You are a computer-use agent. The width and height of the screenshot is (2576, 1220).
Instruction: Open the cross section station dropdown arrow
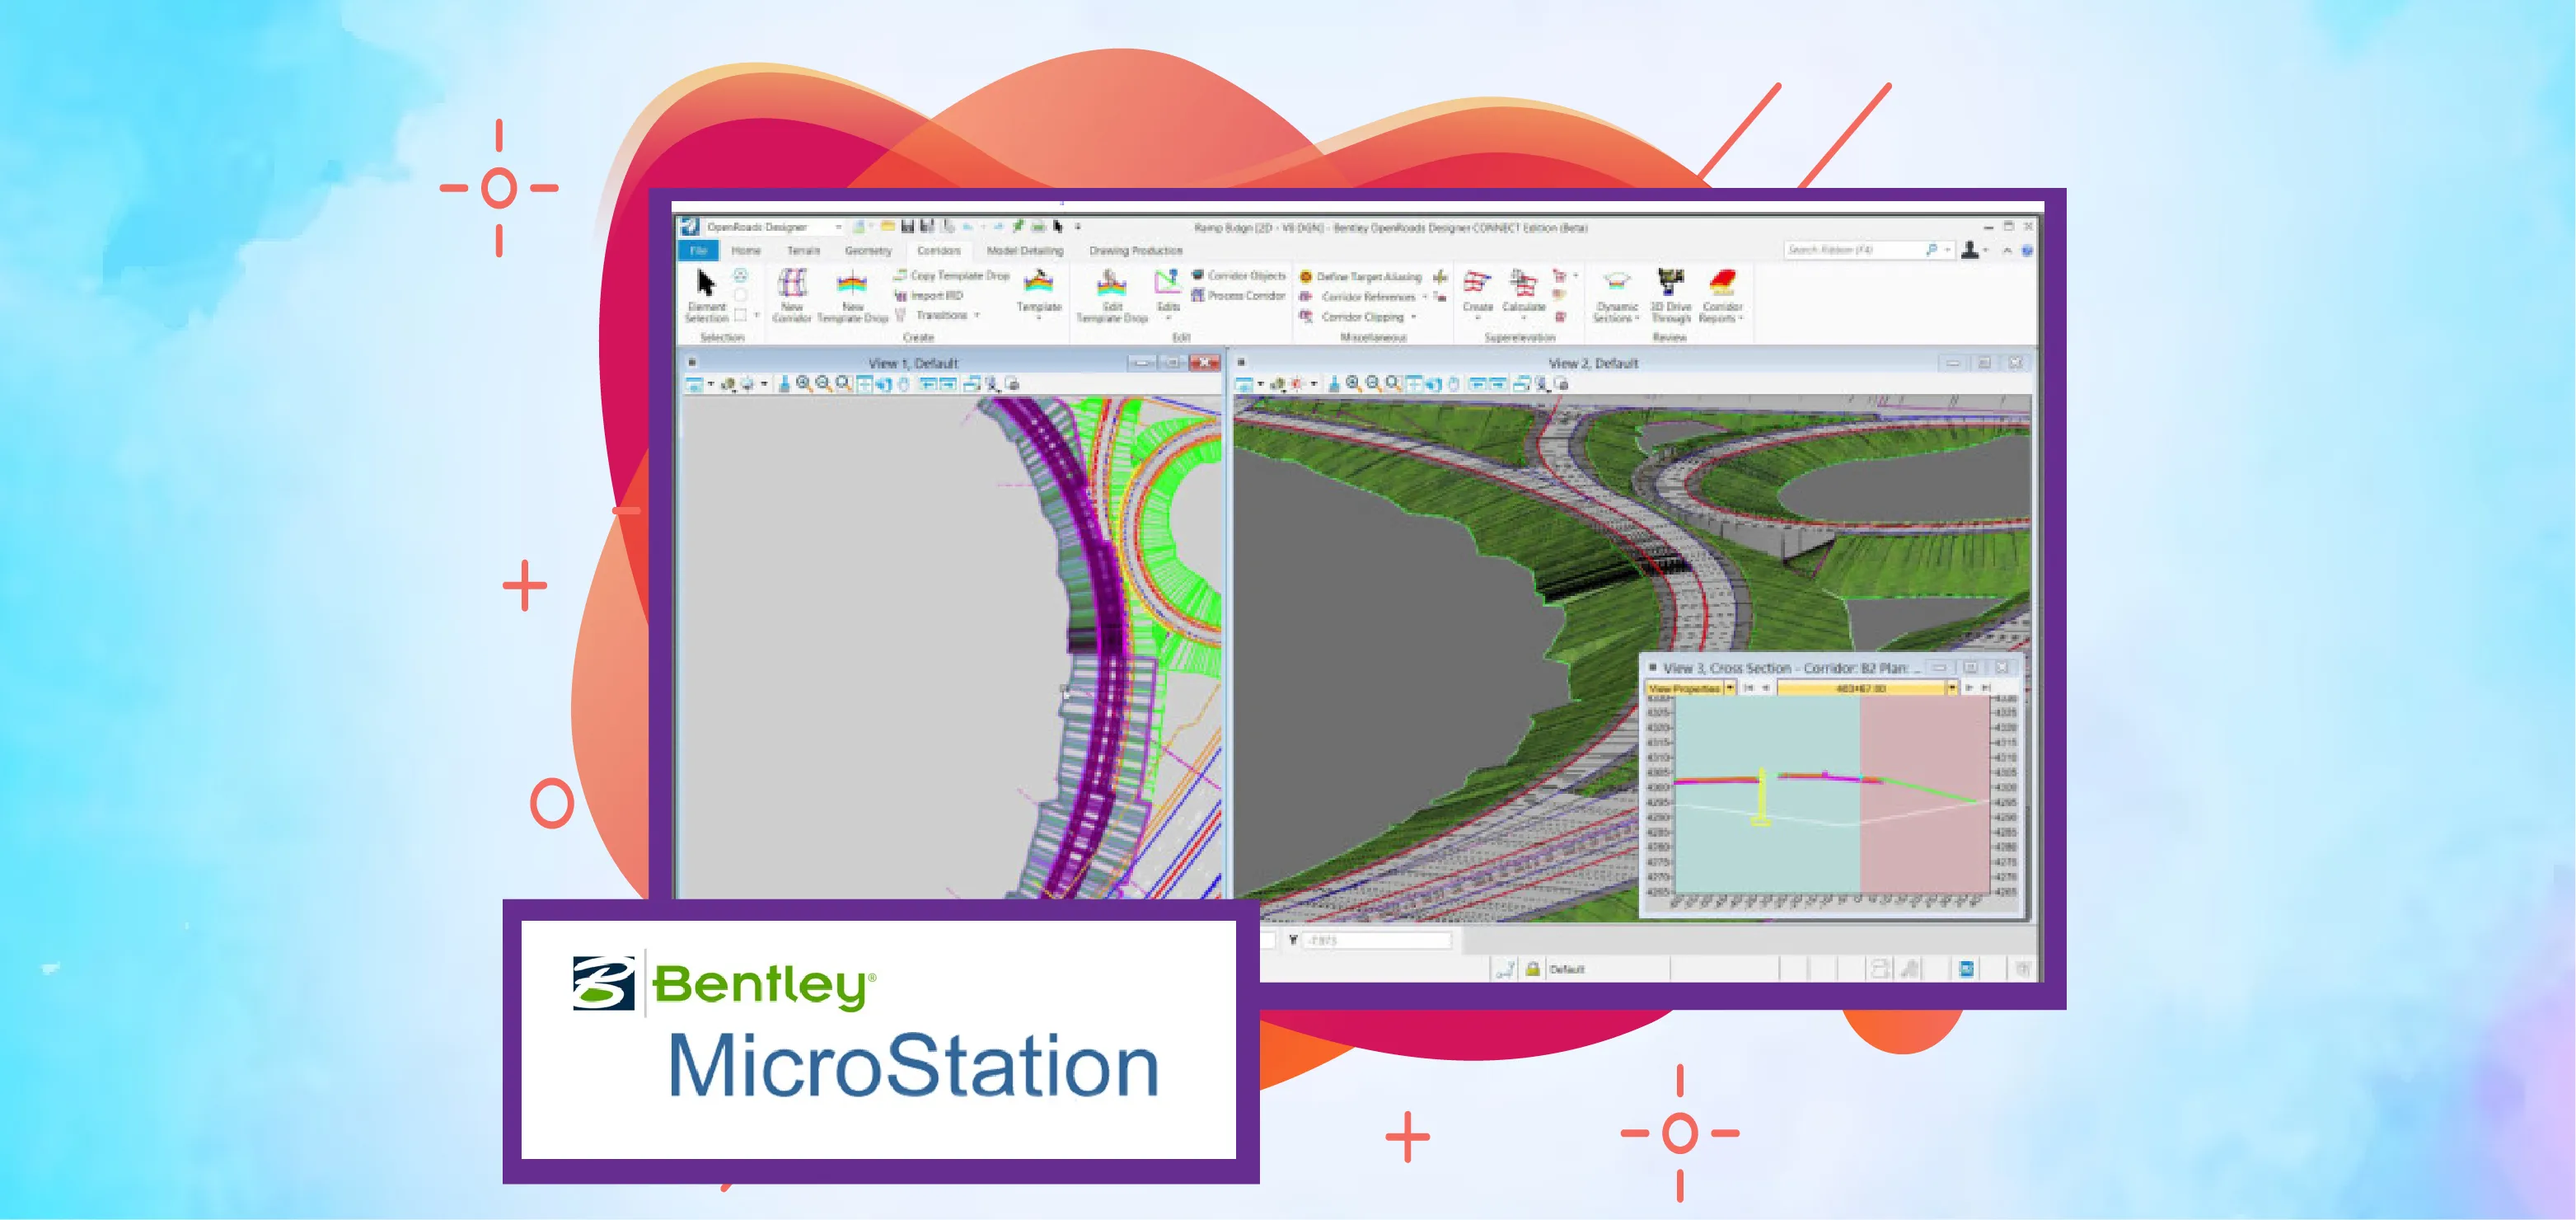click(x=1951, y=688)
